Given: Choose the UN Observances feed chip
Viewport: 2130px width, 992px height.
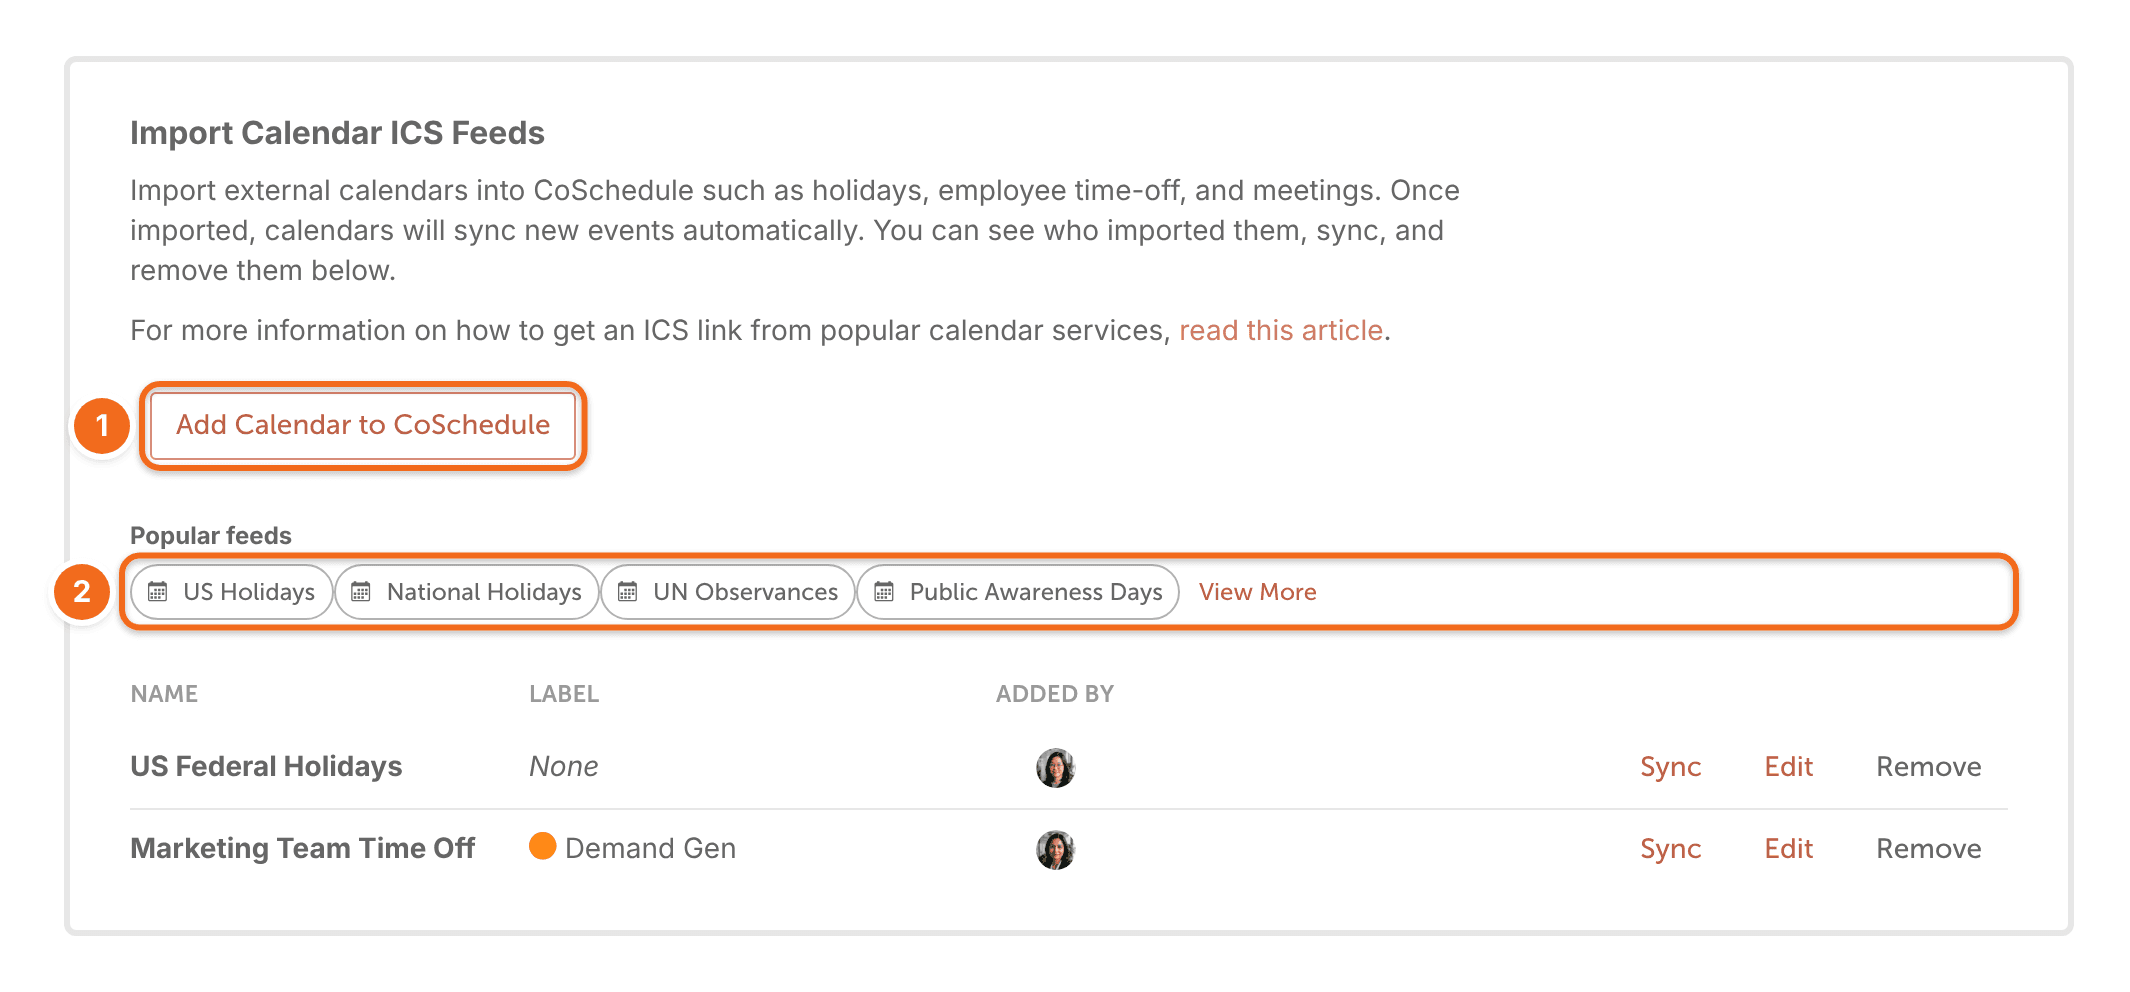Looking at the screenshot, I should click(728, 592).
